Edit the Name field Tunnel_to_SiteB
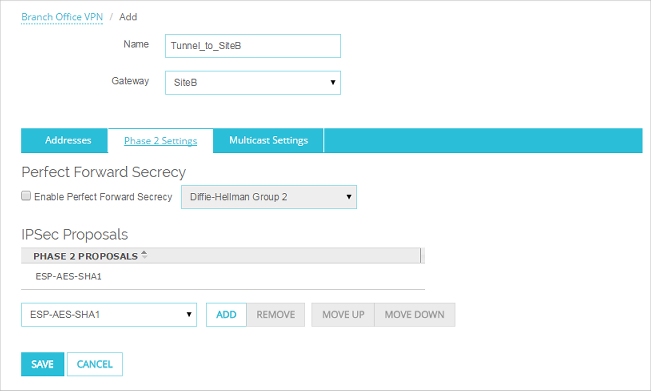 click(x=253, y=46)
